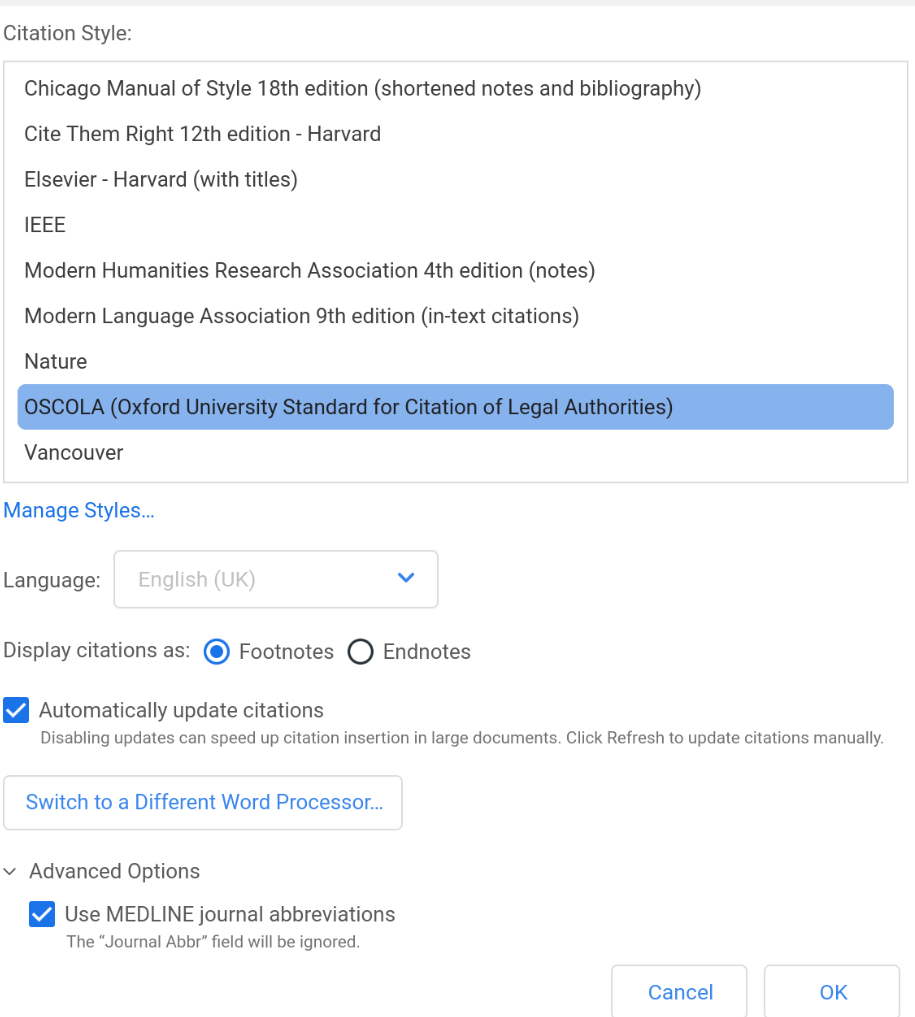The image size is (915, 1017).
Task: Pick the Vancouver citation style
Action: coord(455,452)
